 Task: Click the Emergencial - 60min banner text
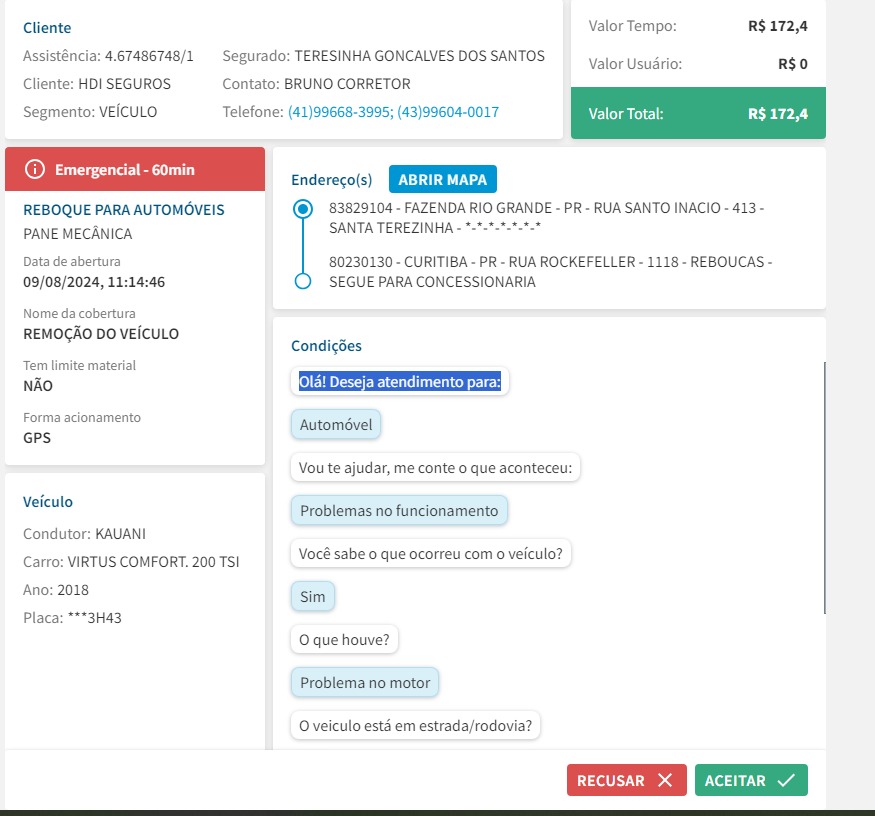point(125,169)
